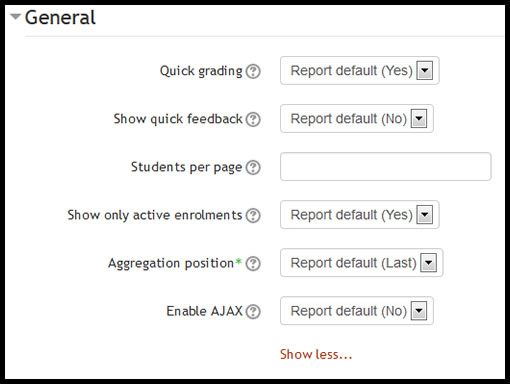Open help for Aggregation position
This screenshot has width=510, height=384.
[x=253, y=264]
